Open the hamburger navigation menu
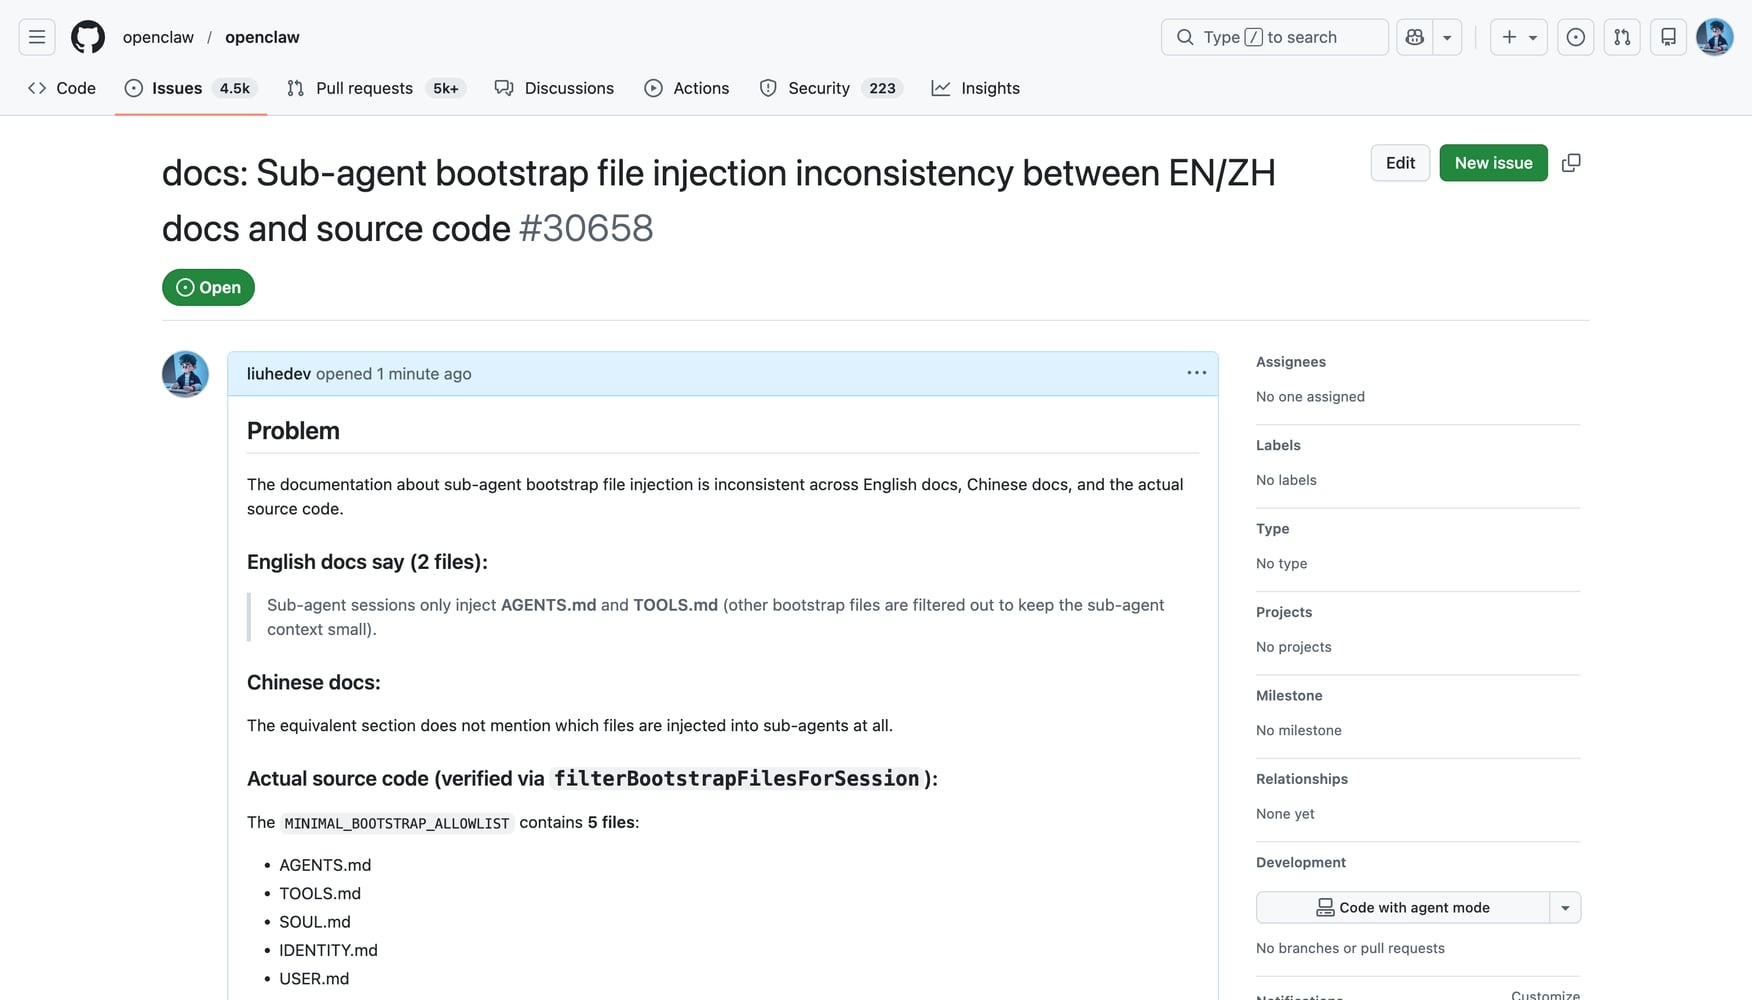The height and width of the screenshot is (1000, 1752). point(37,37)
